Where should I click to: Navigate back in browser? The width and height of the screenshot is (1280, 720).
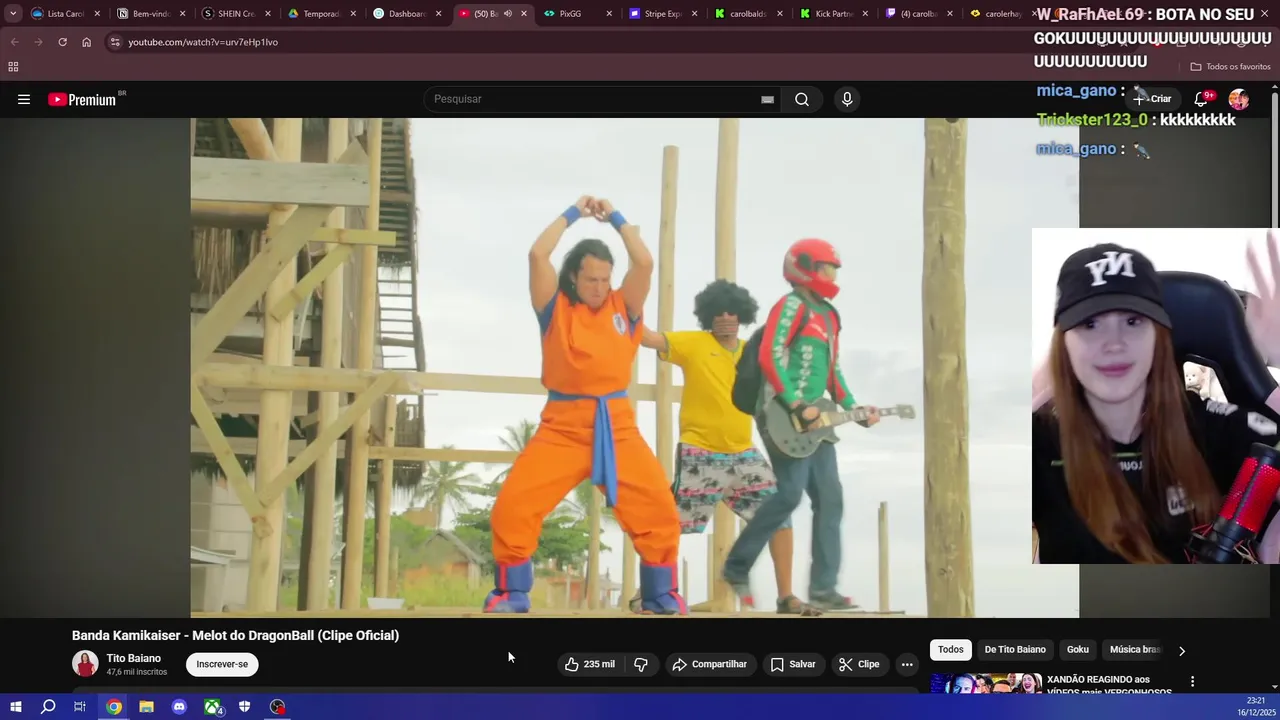pos(14,42)
